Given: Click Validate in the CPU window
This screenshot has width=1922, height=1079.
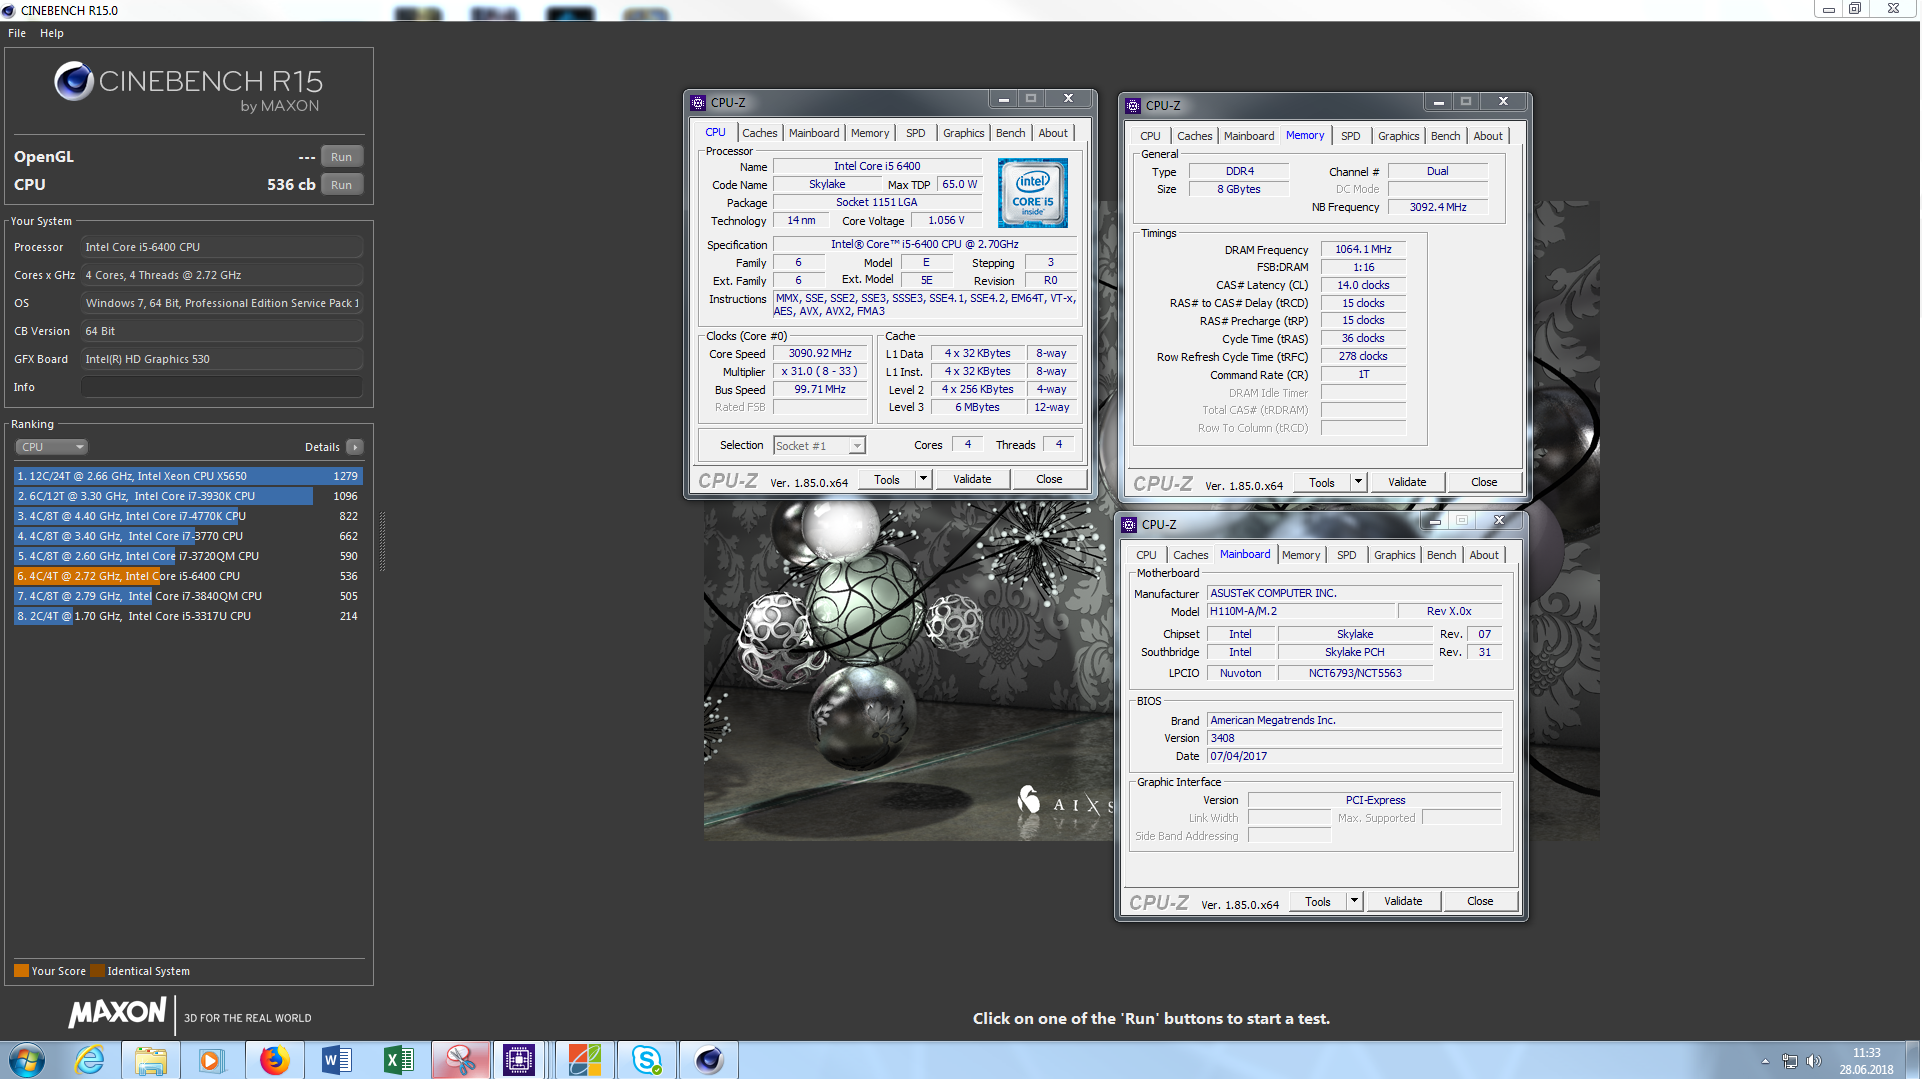Looking at the screenshot, I should click(x=972, y=480).
